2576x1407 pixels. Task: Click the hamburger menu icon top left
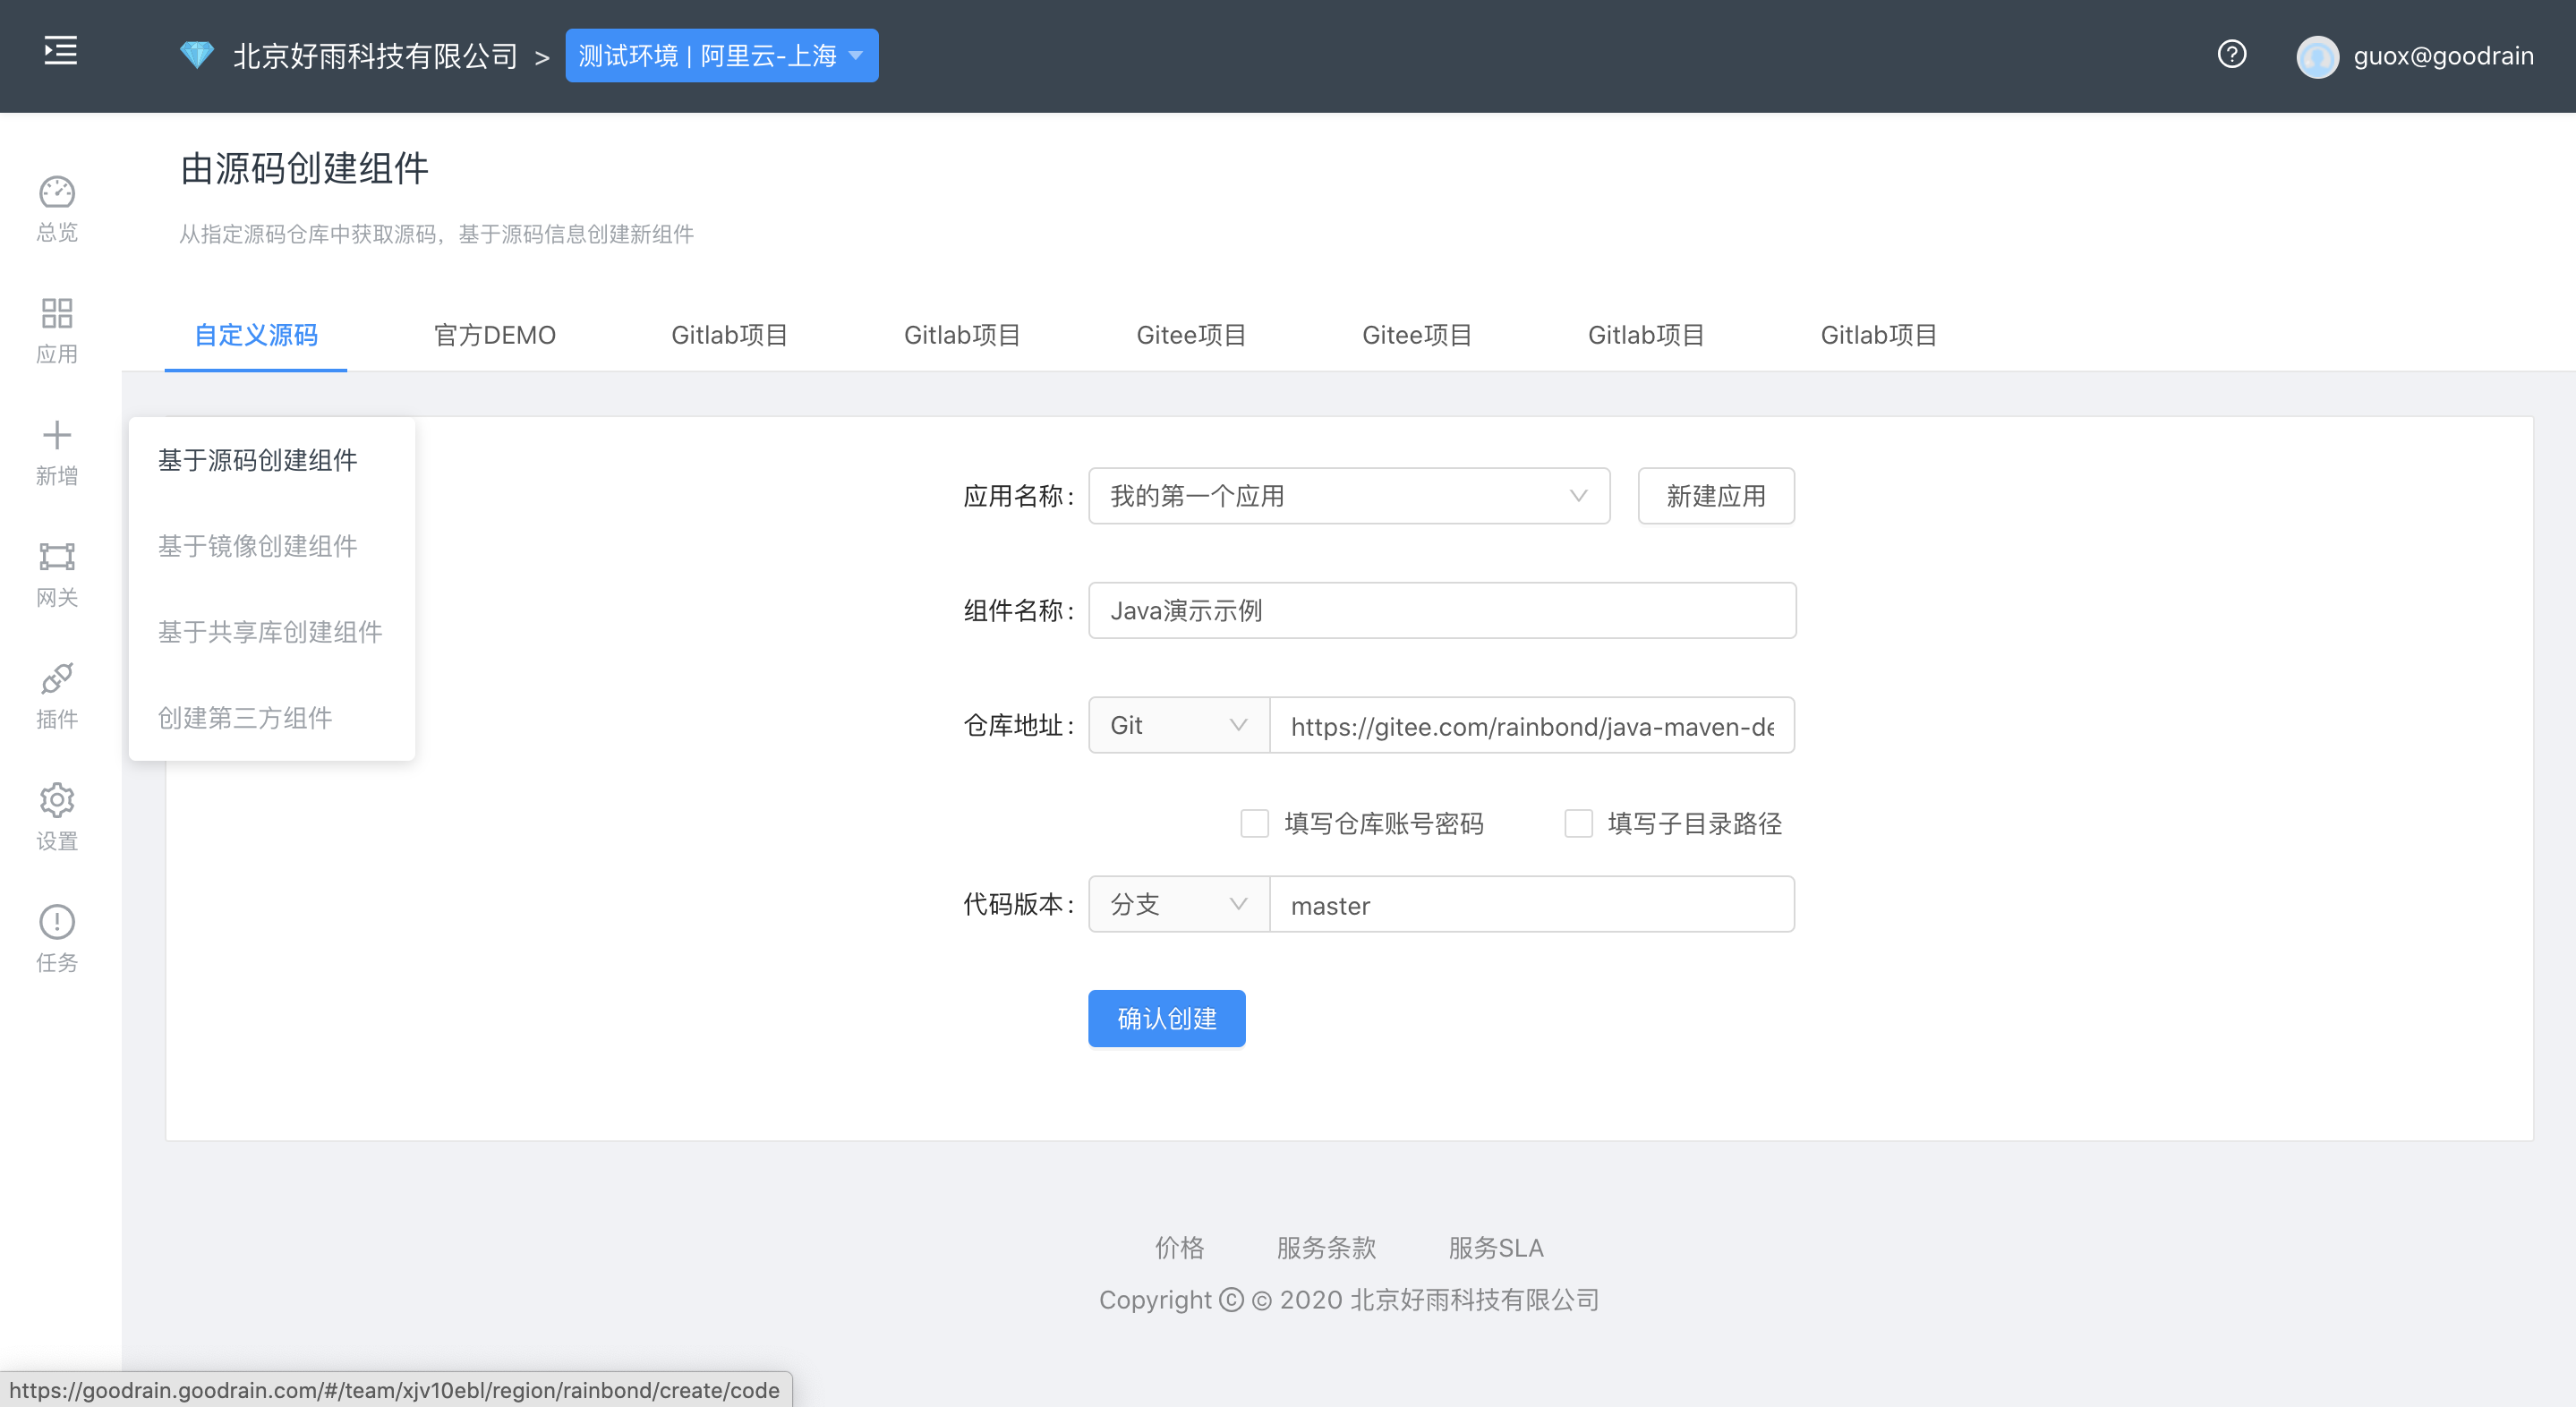(x=59, y=52)
